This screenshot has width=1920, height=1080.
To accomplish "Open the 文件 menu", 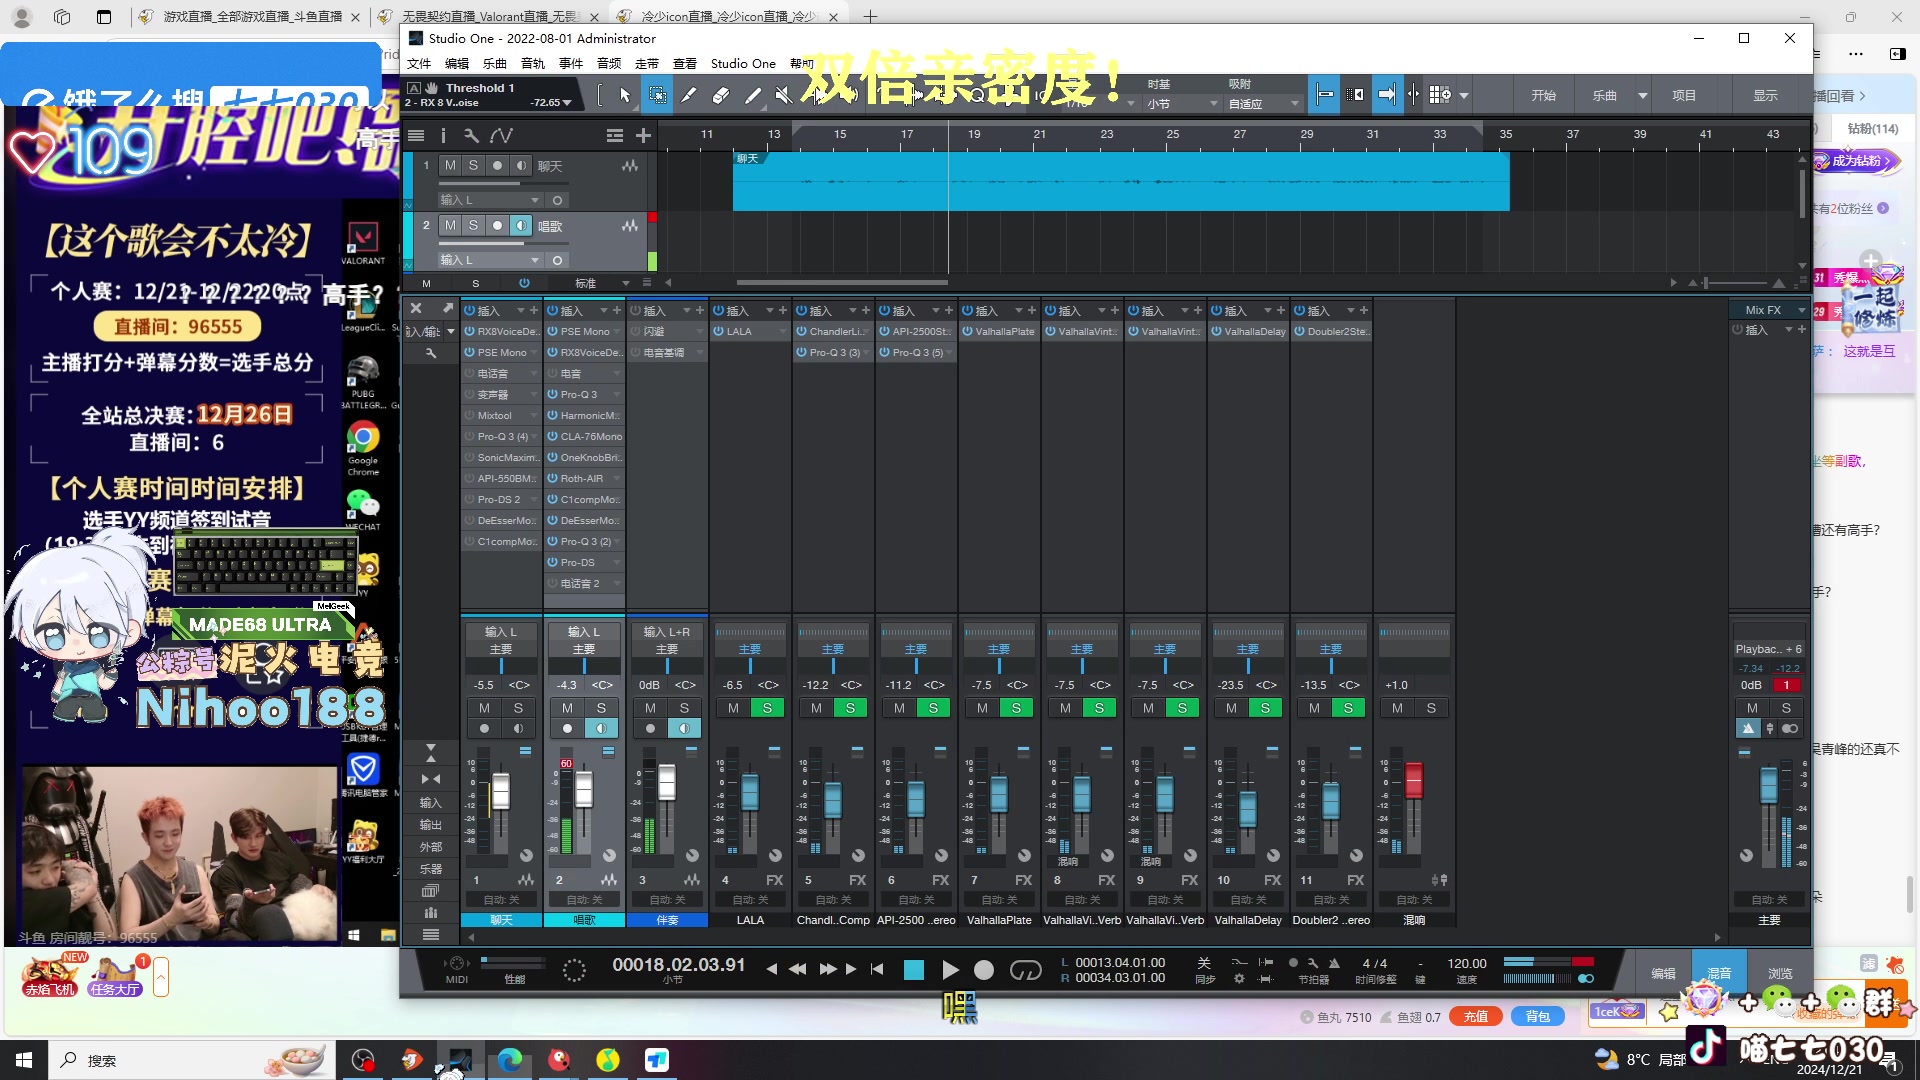I will (x=419, y=63).
